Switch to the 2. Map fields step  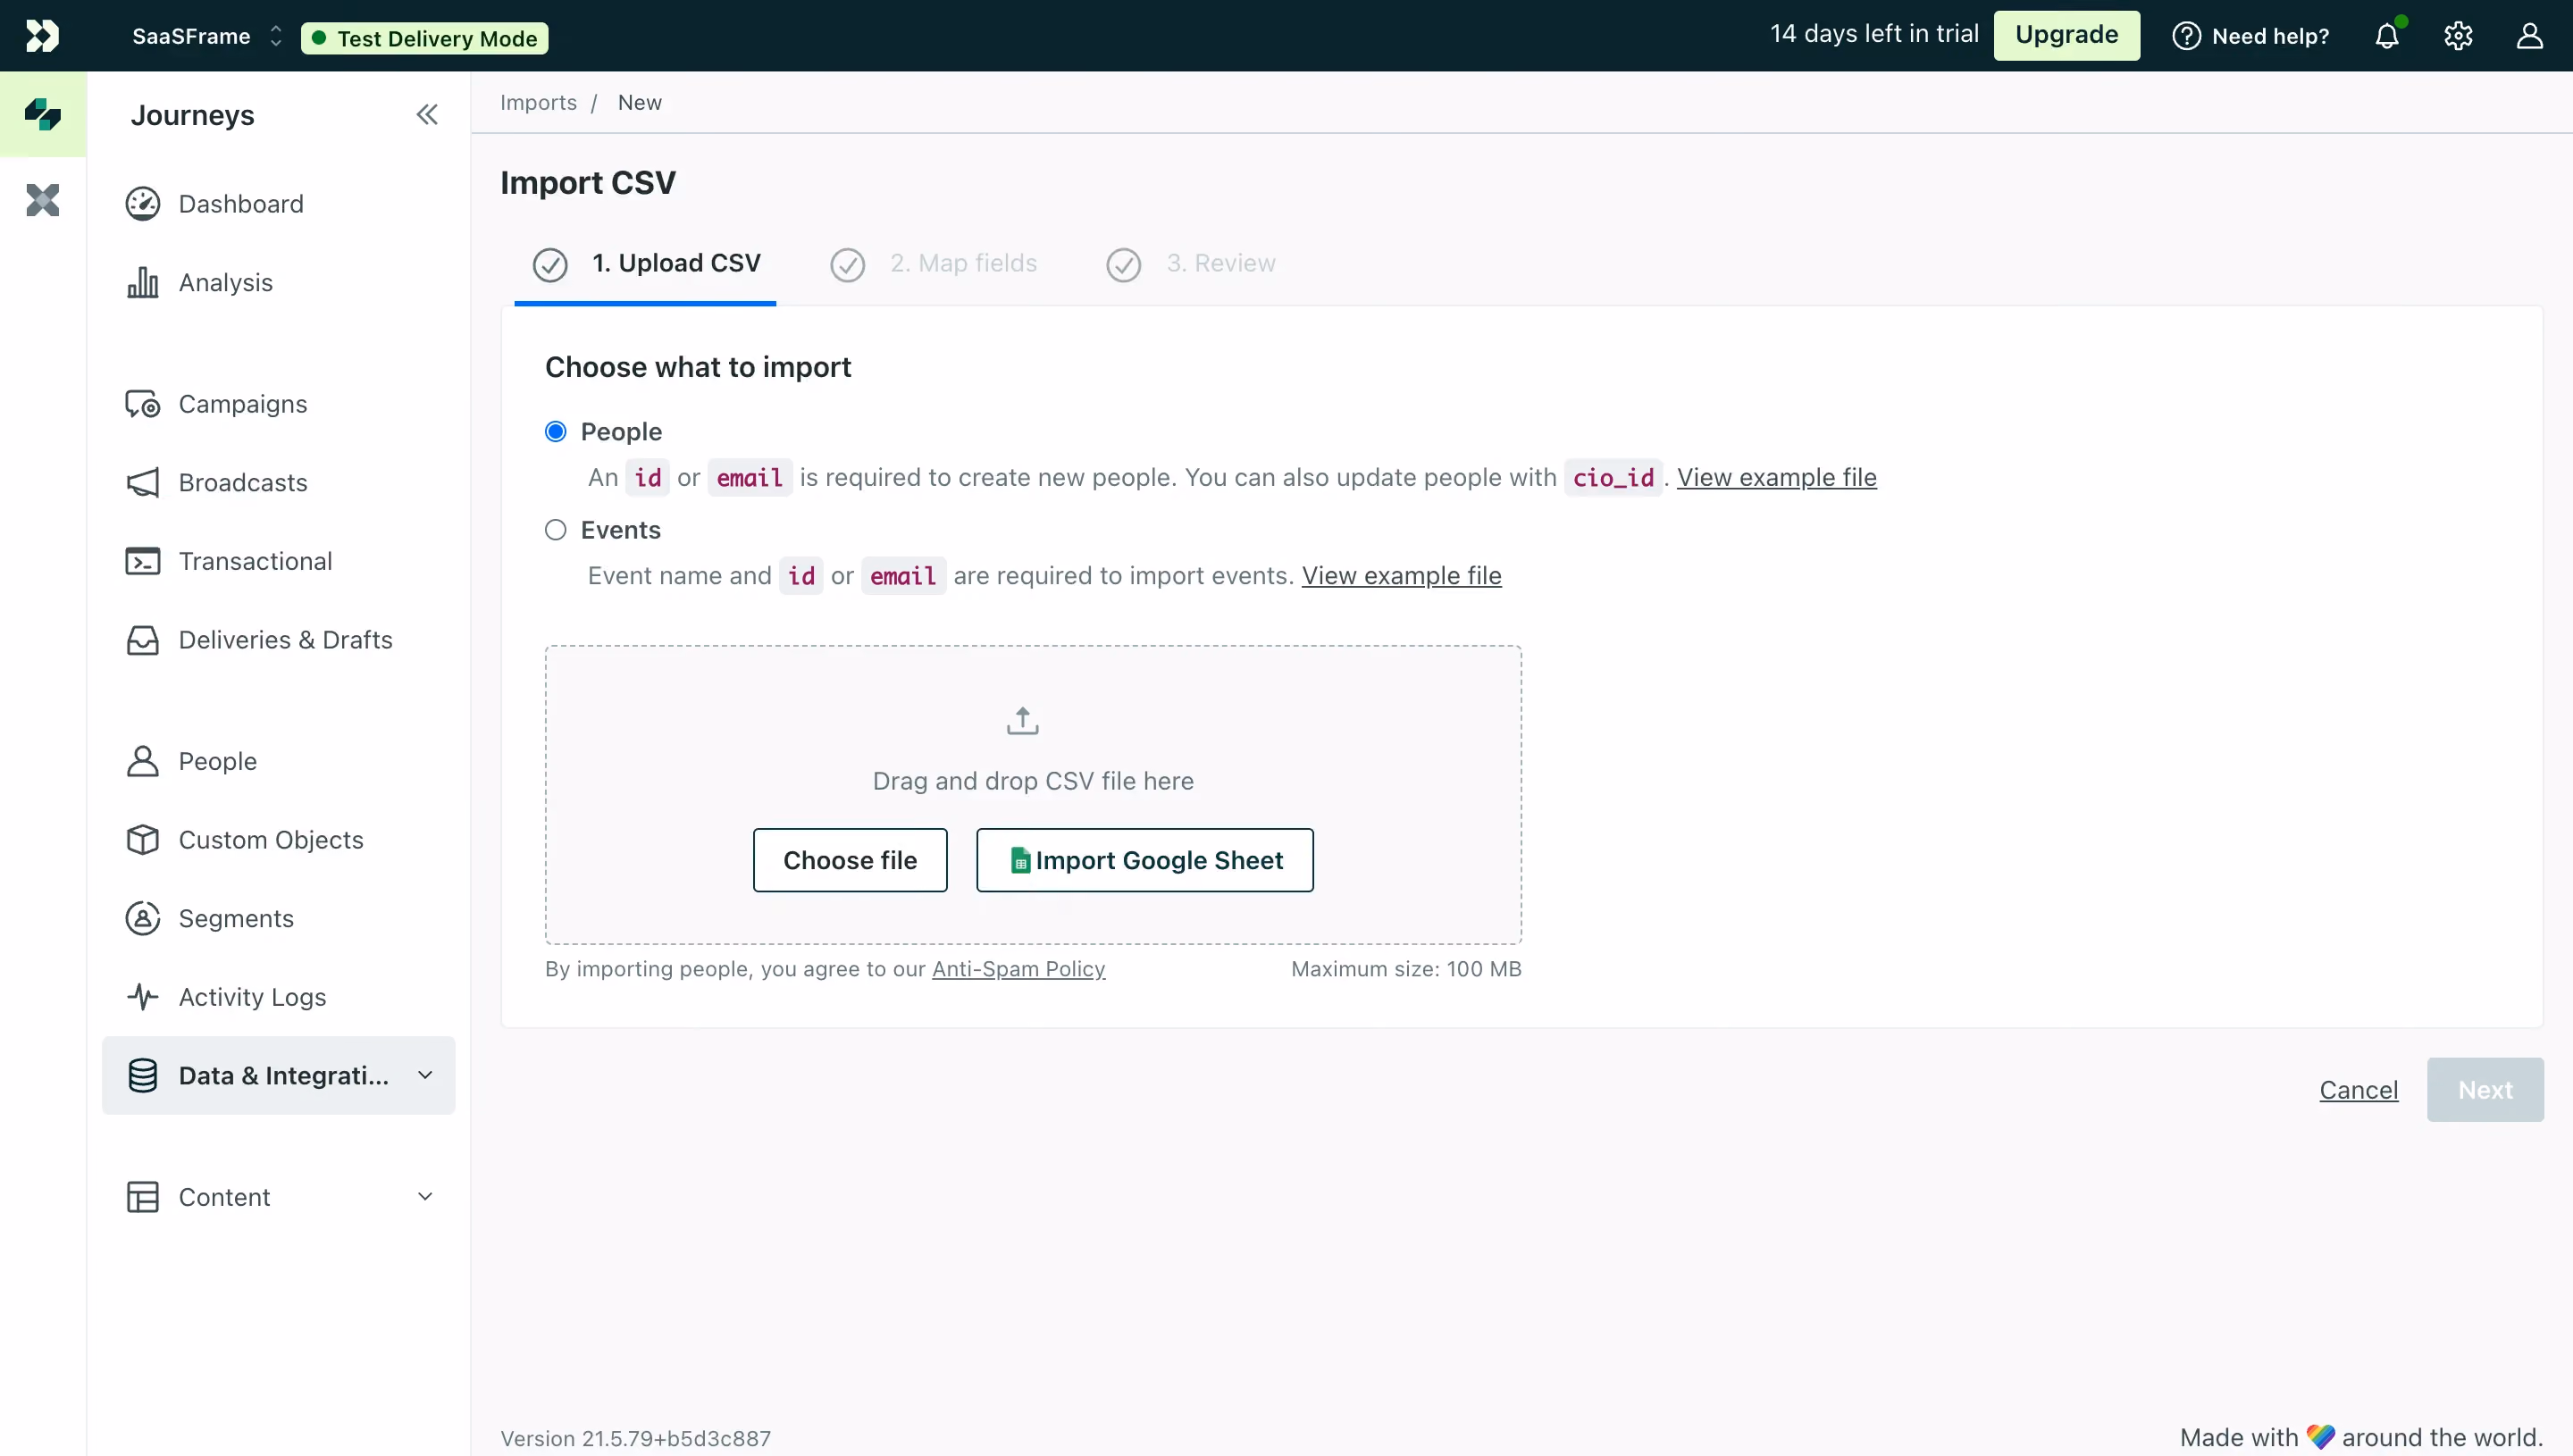click(934, 264)
